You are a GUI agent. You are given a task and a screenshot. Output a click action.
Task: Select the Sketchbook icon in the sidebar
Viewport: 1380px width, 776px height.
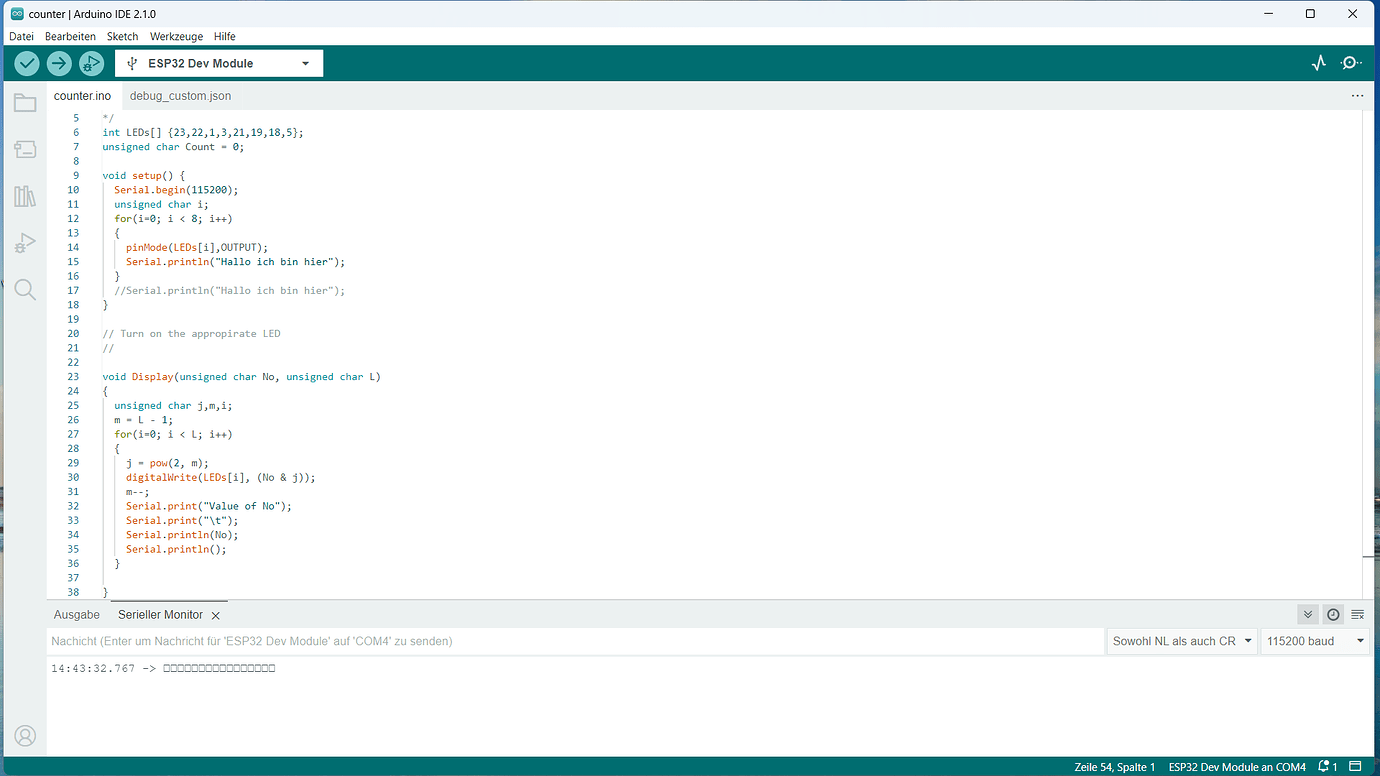click(25, 102)
